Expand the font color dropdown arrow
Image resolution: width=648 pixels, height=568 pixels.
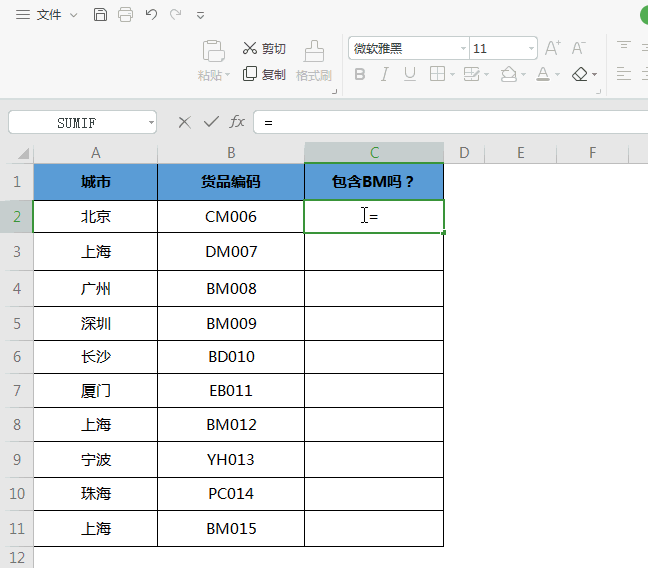pos(557,75)
